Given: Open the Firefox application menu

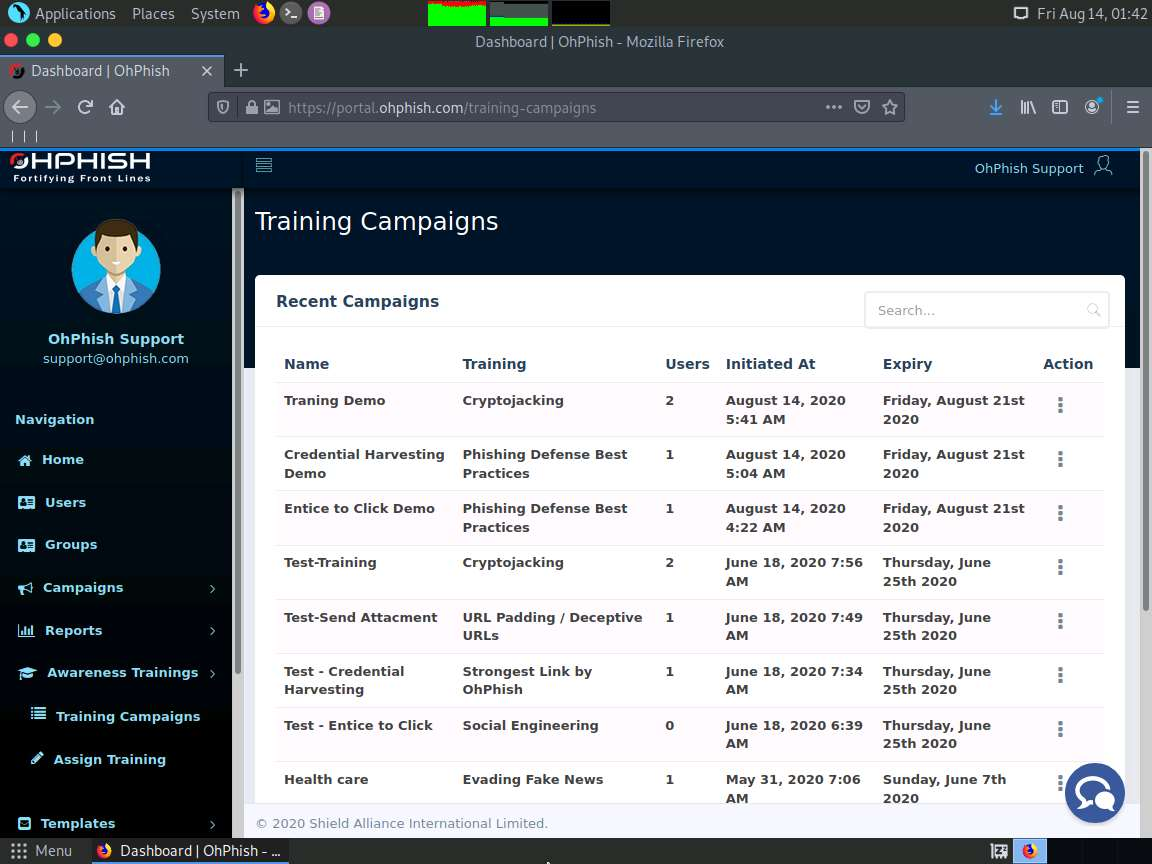Looking at the screenshot, I should 1133,107.
